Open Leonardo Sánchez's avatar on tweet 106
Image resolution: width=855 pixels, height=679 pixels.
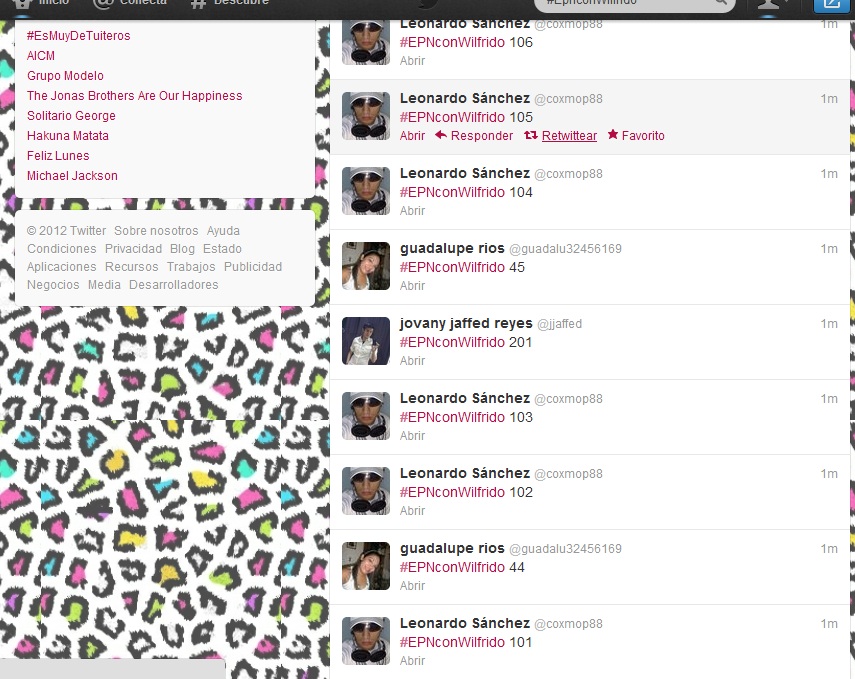click(x=366, y=41)
